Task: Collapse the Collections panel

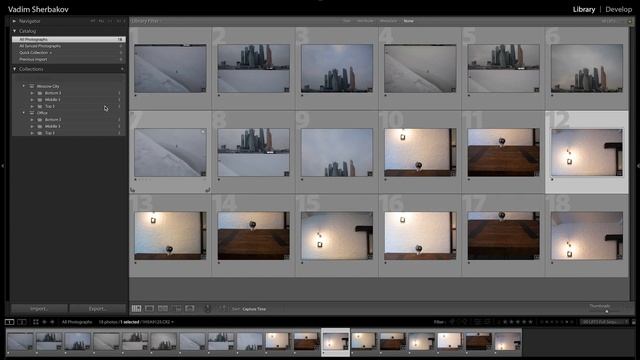Action: 14,69
